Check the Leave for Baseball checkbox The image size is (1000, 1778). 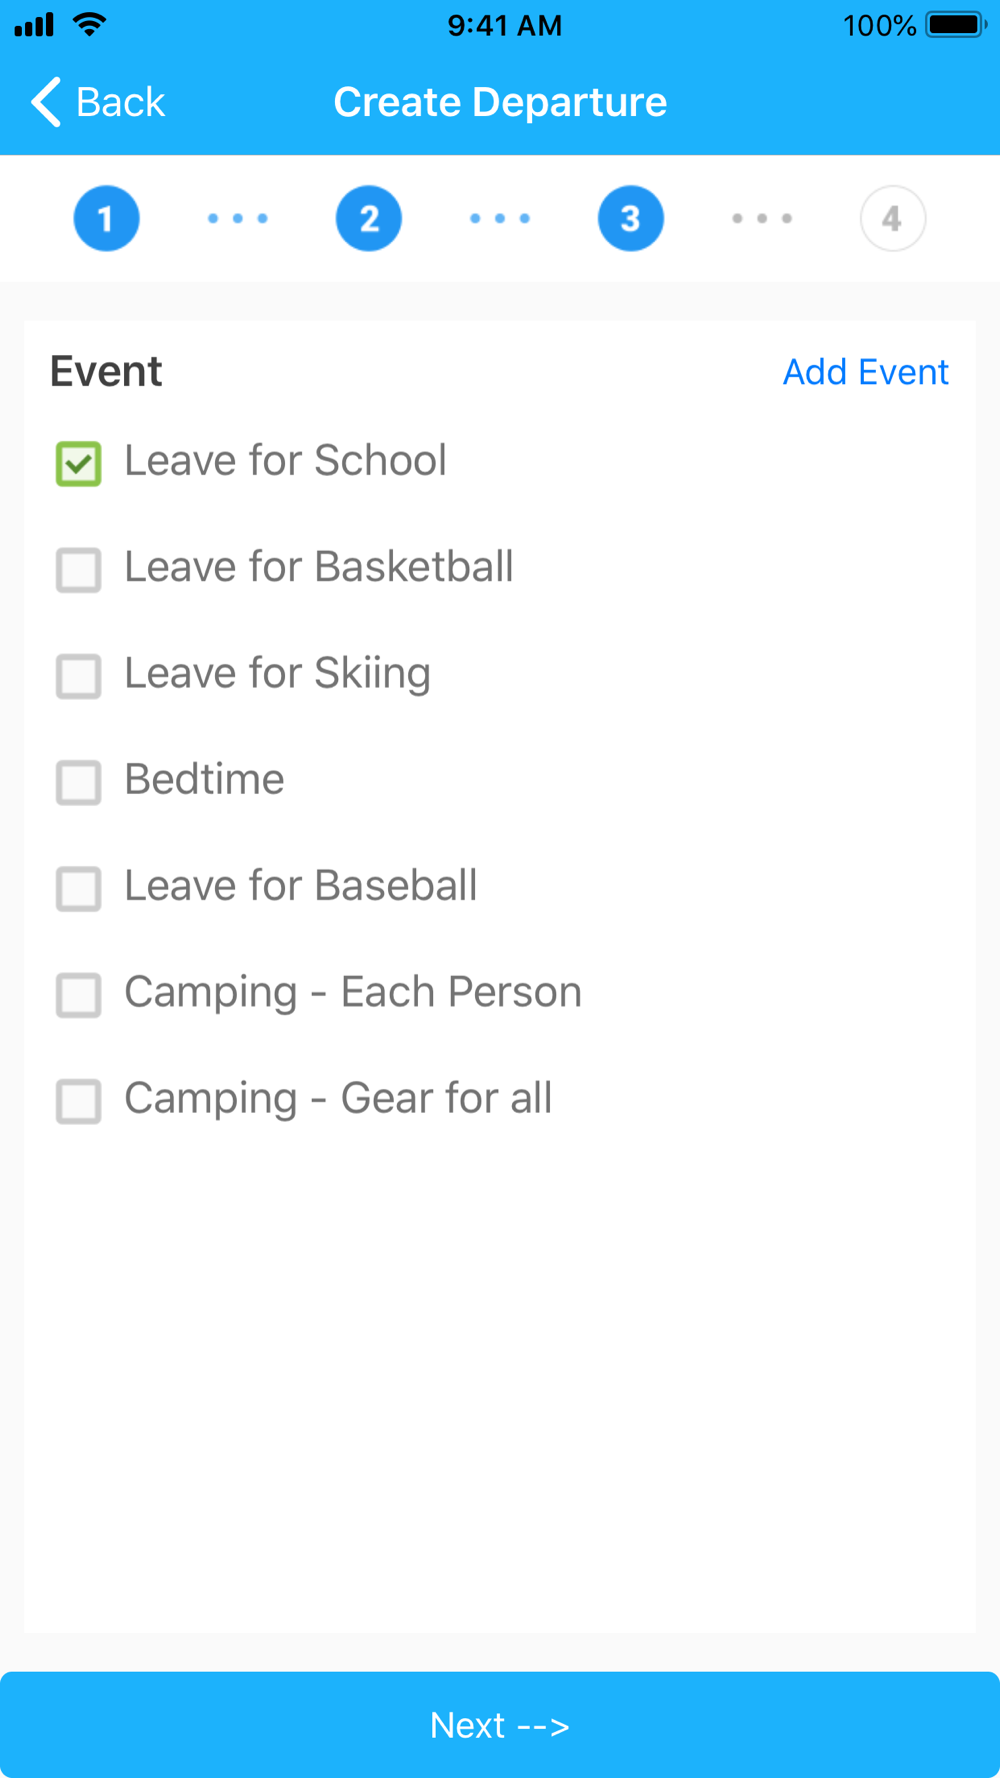[78, 888]
